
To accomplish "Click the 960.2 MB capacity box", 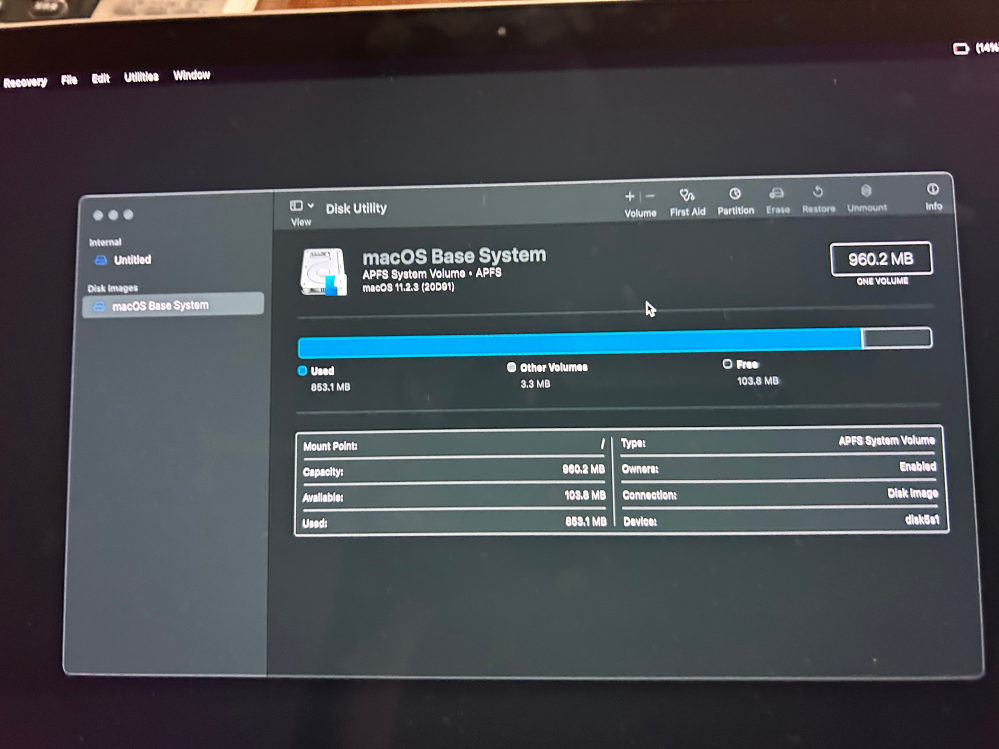I will [881, 259].
